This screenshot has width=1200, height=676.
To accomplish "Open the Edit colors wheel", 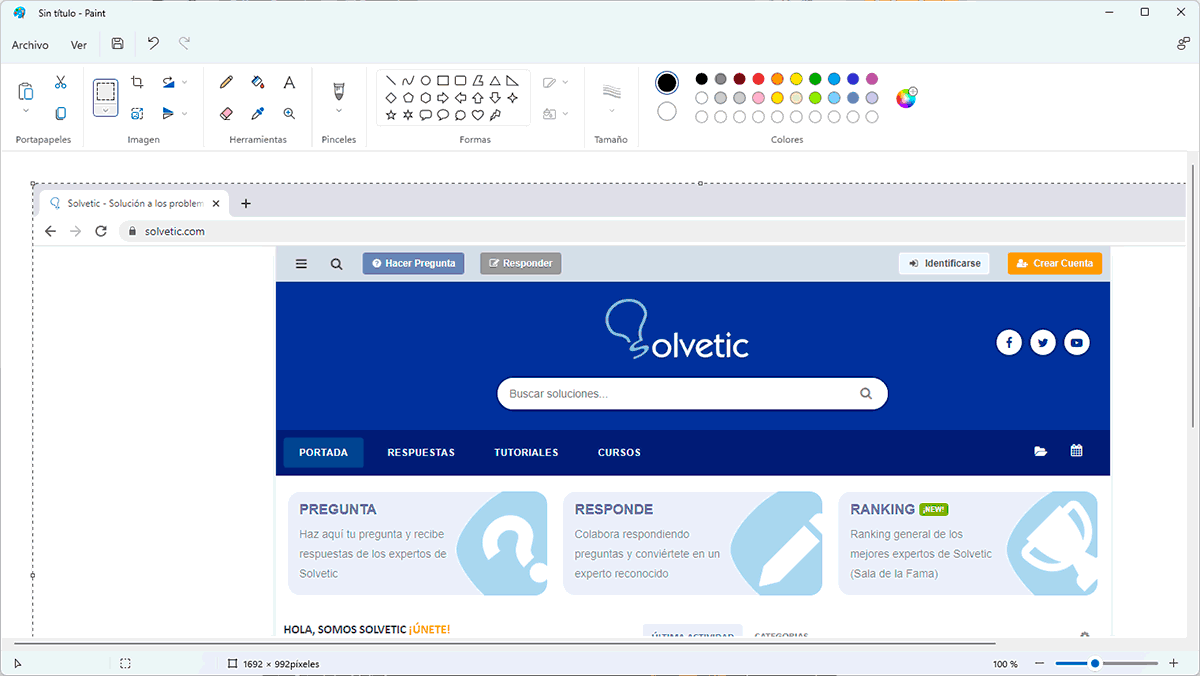I will (x=906, y=97).
